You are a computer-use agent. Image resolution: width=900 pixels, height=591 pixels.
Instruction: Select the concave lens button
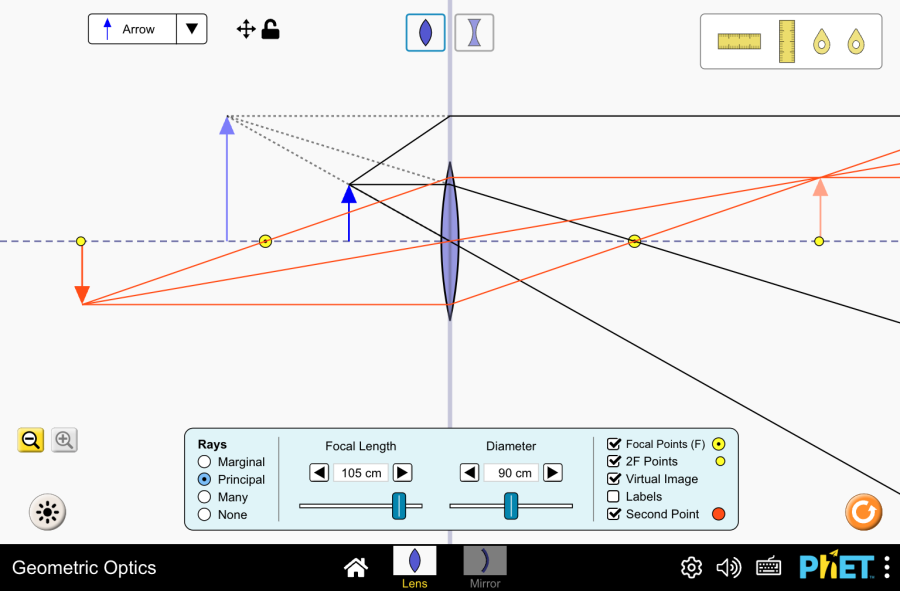474,32
